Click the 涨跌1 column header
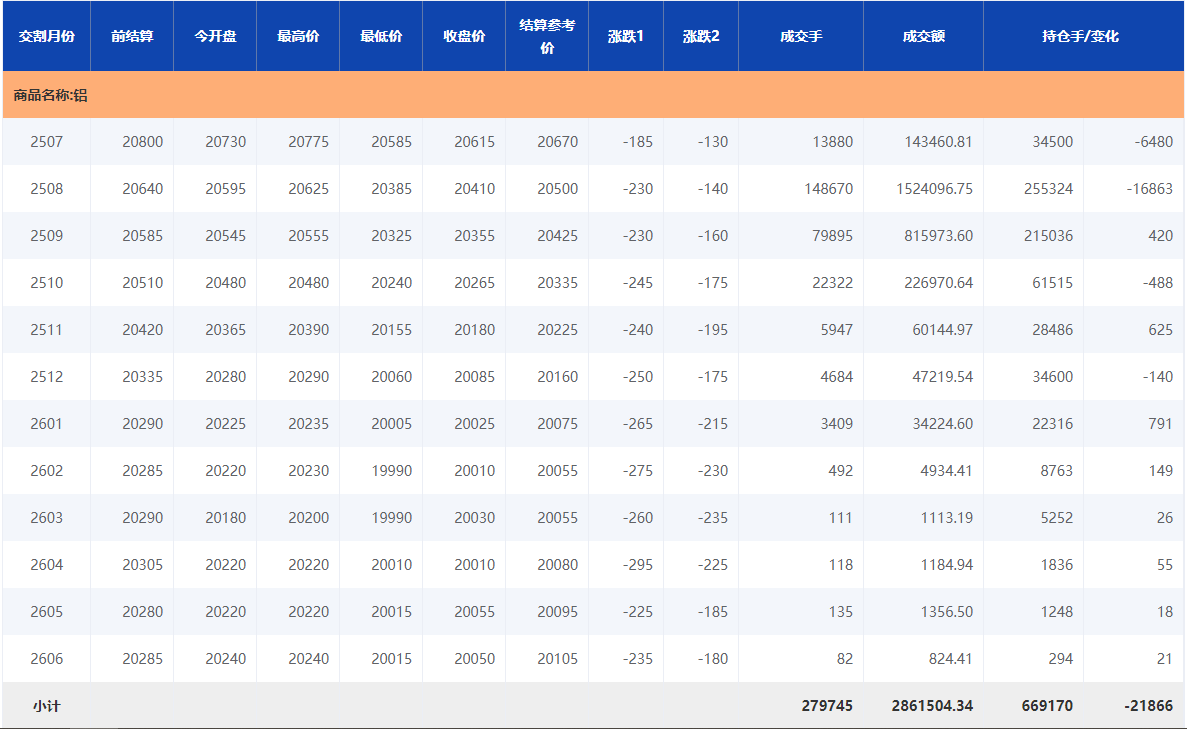Screen dimensions: 1187x729 click(626, 36)
